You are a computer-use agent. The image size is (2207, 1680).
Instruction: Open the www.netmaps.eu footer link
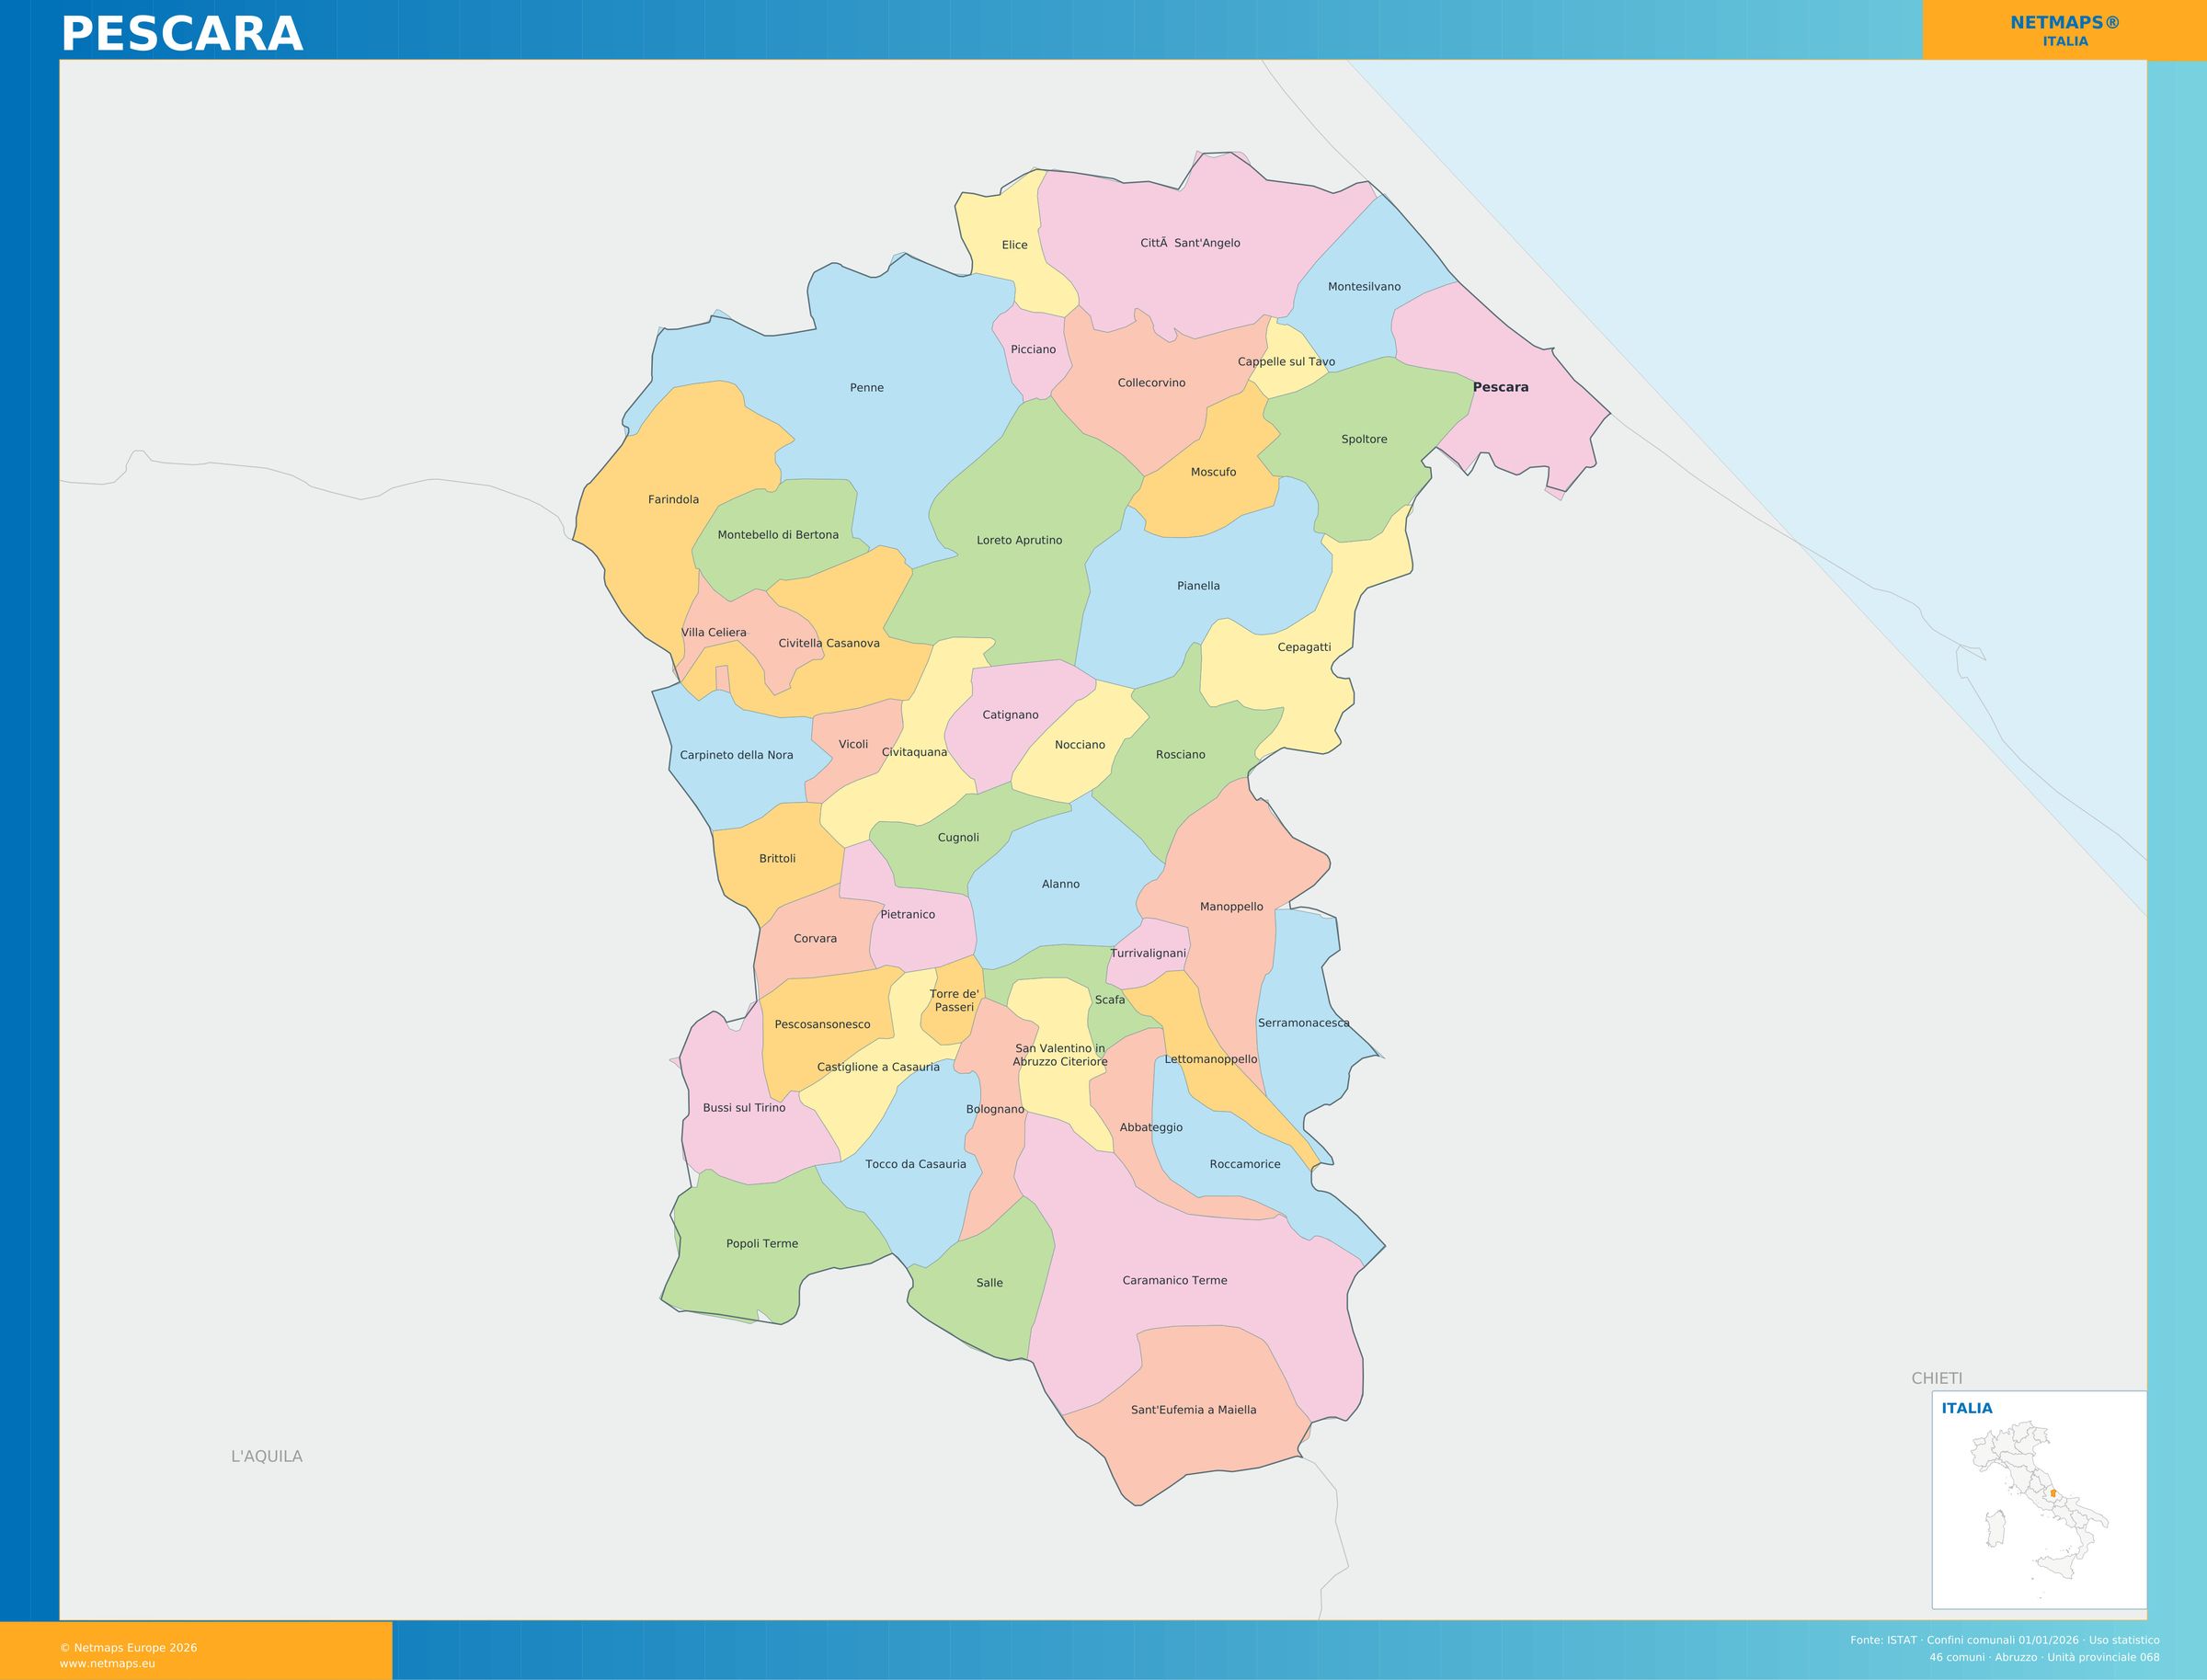[107, 1663]
